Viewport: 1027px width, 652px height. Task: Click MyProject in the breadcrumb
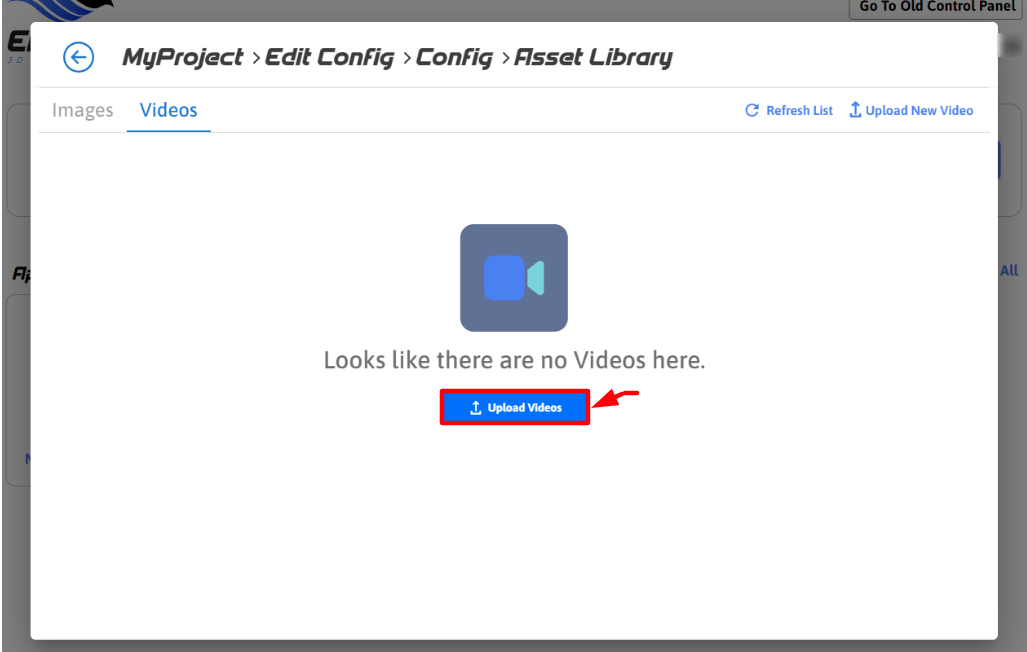(x=183, y=58)
